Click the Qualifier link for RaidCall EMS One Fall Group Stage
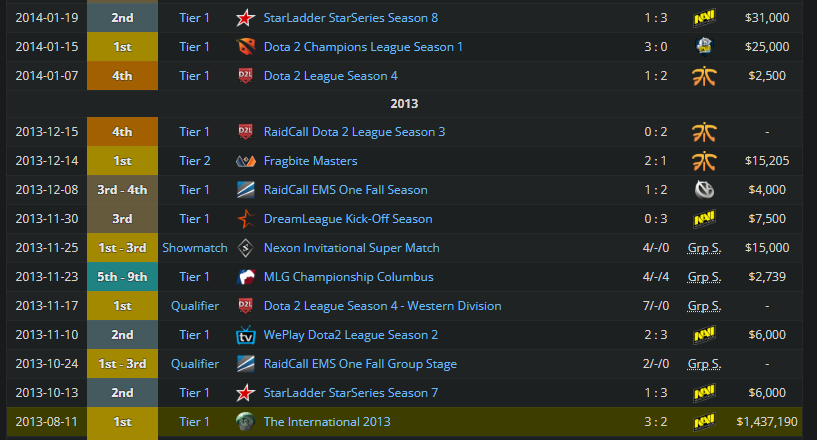Viewport: 817px width, 440px height. pyautogui.click(x=195, y=364)
